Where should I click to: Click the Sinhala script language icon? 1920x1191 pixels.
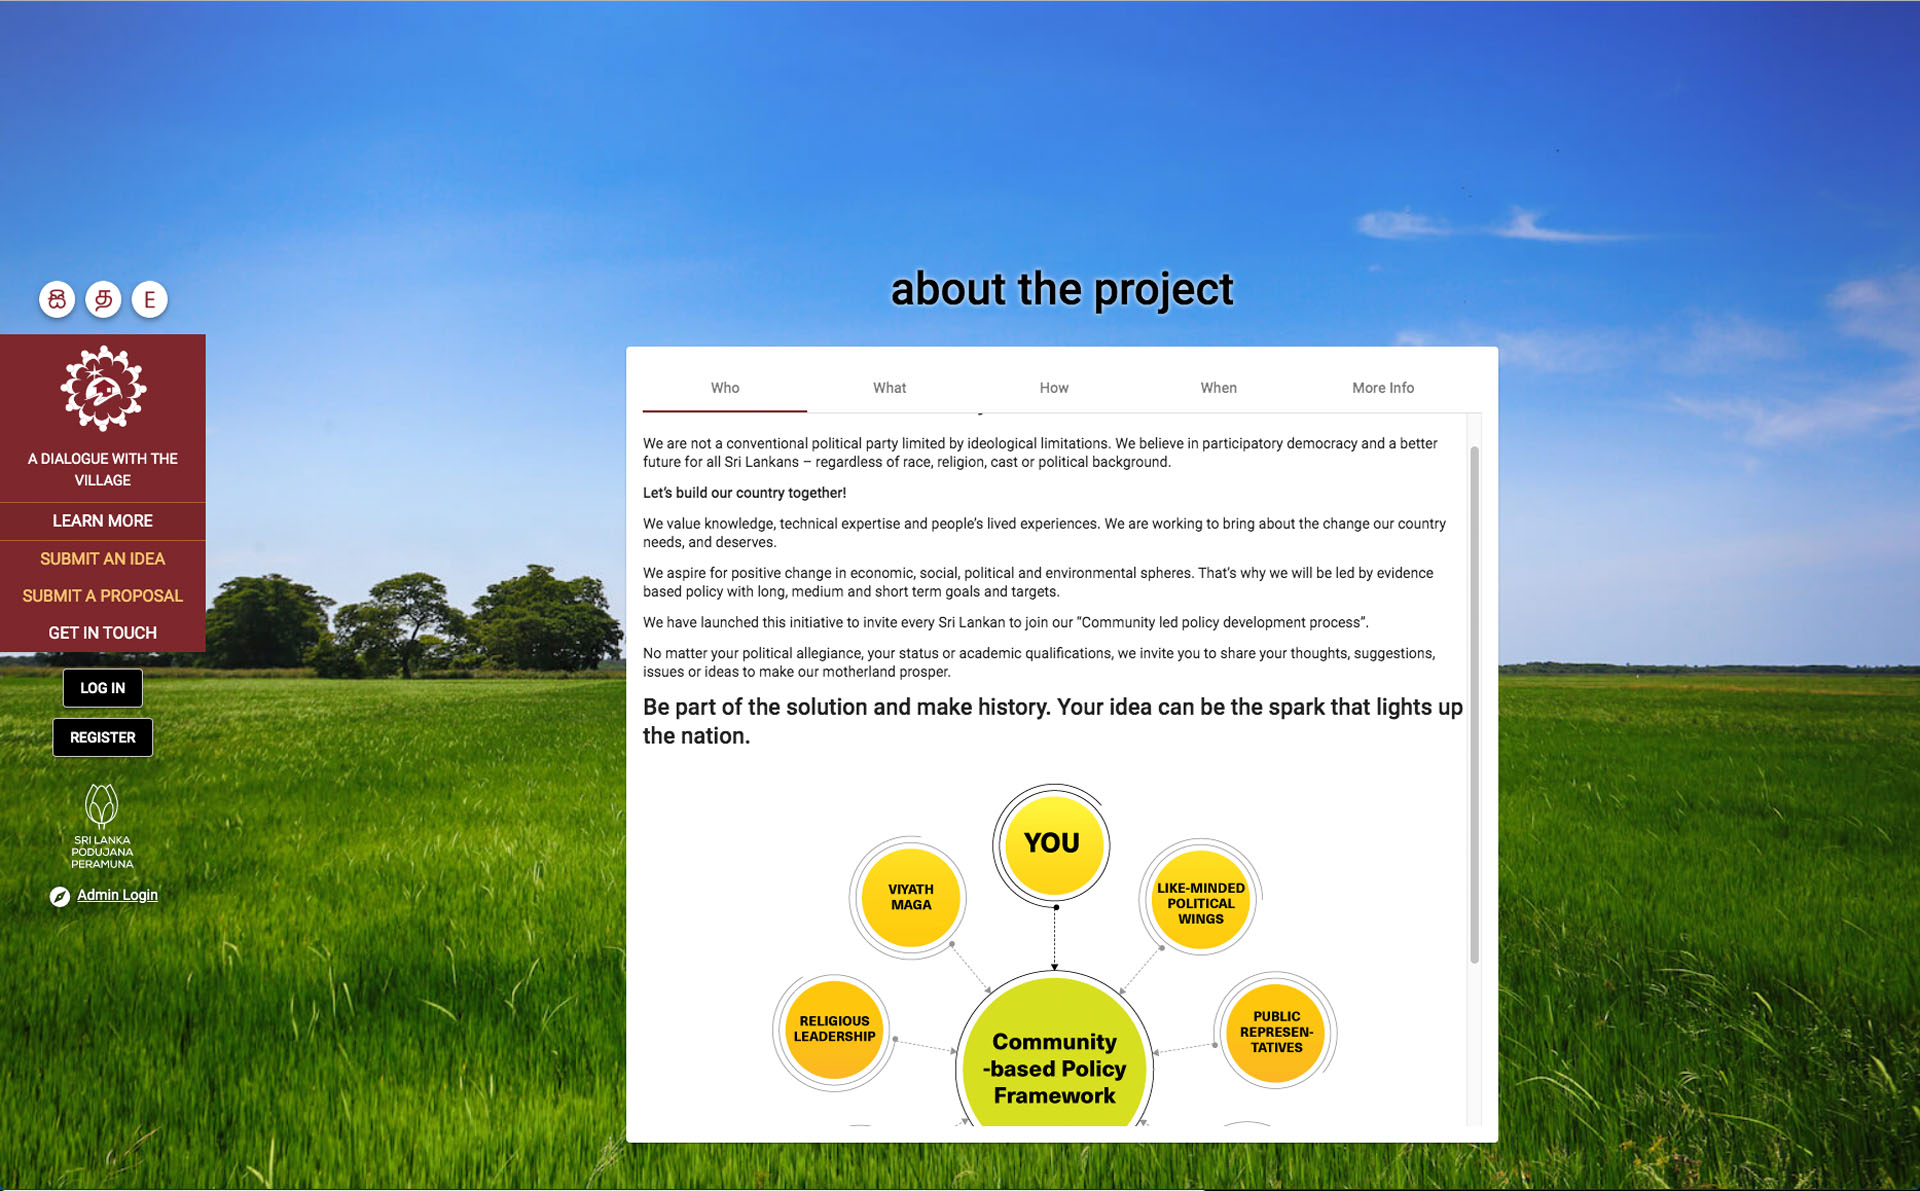(58, 298)
